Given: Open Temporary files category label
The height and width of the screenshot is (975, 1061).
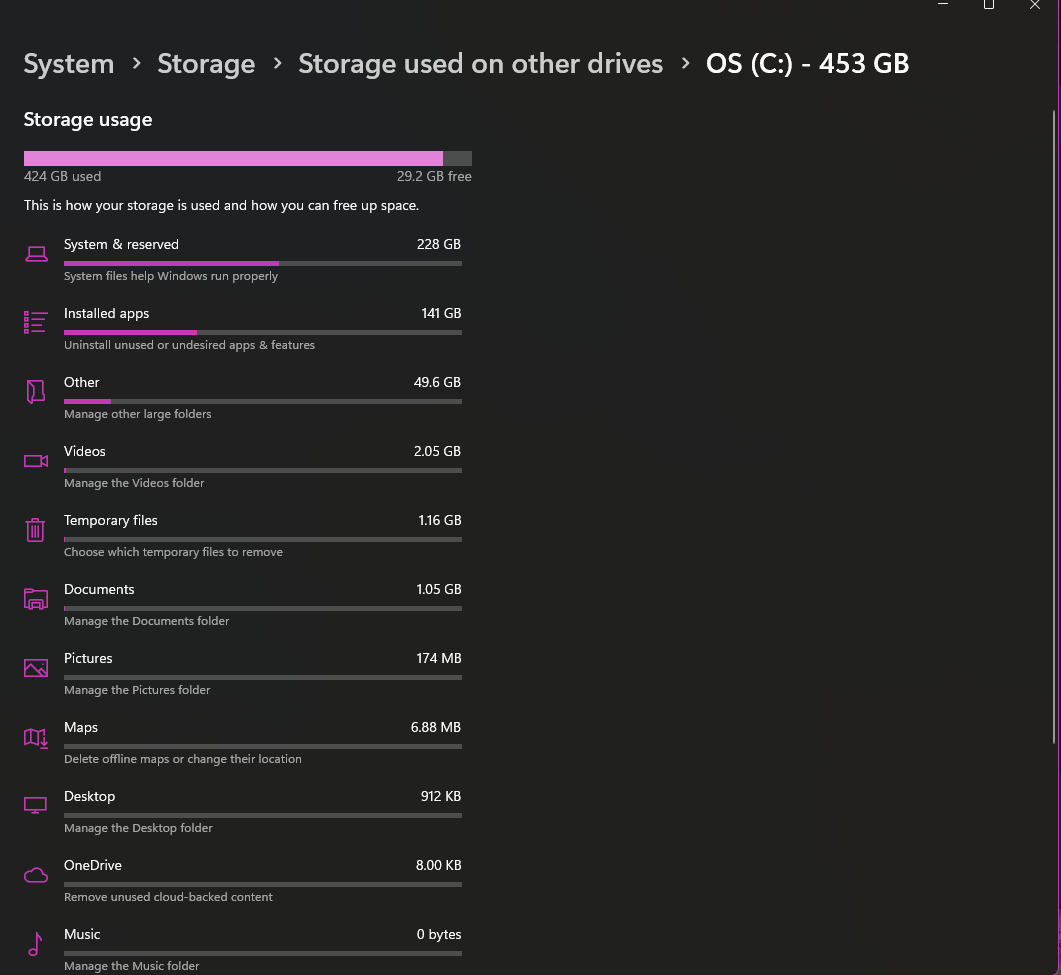Looking at the screenshot, I should (x=111, y=520).
